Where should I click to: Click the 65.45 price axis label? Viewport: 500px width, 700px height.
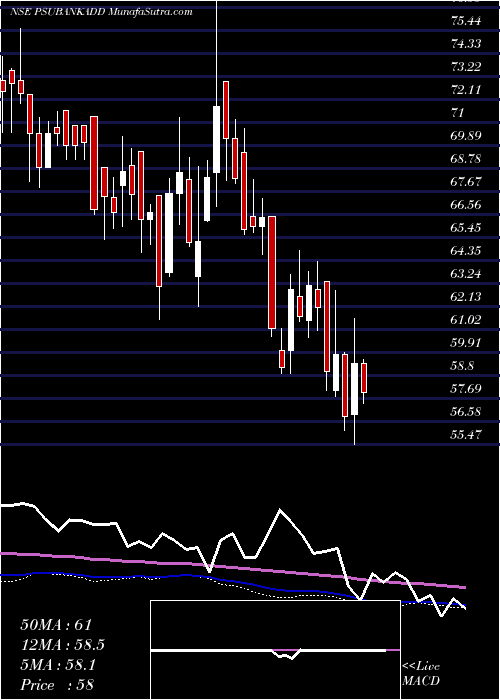(466, 228)
